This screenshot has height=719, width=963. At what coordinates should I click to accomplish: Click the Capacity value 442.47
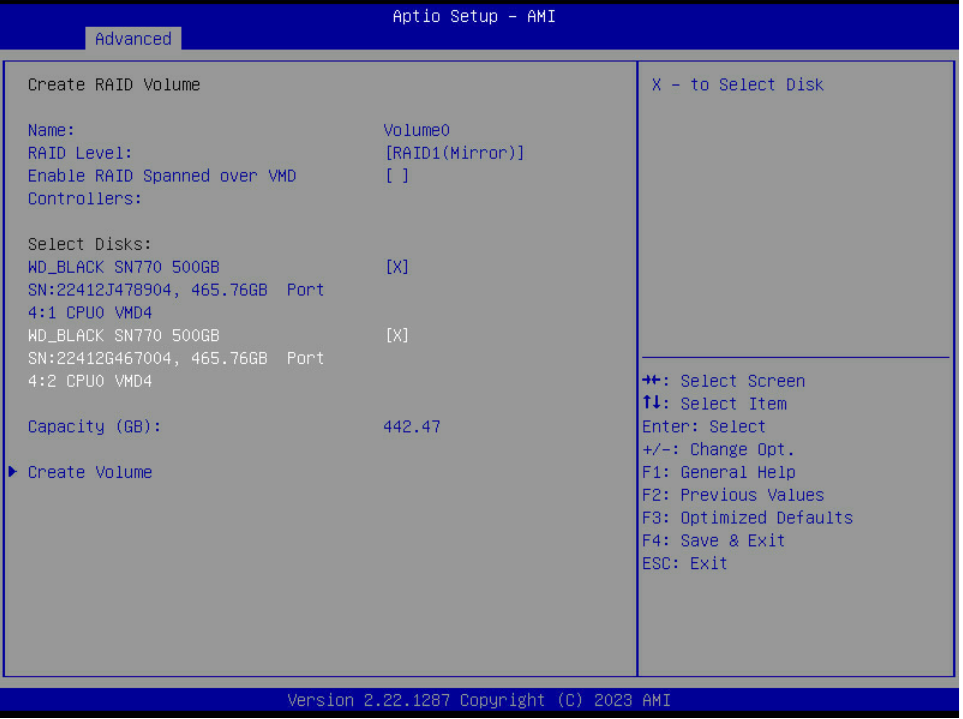click(x=411, y=427)
